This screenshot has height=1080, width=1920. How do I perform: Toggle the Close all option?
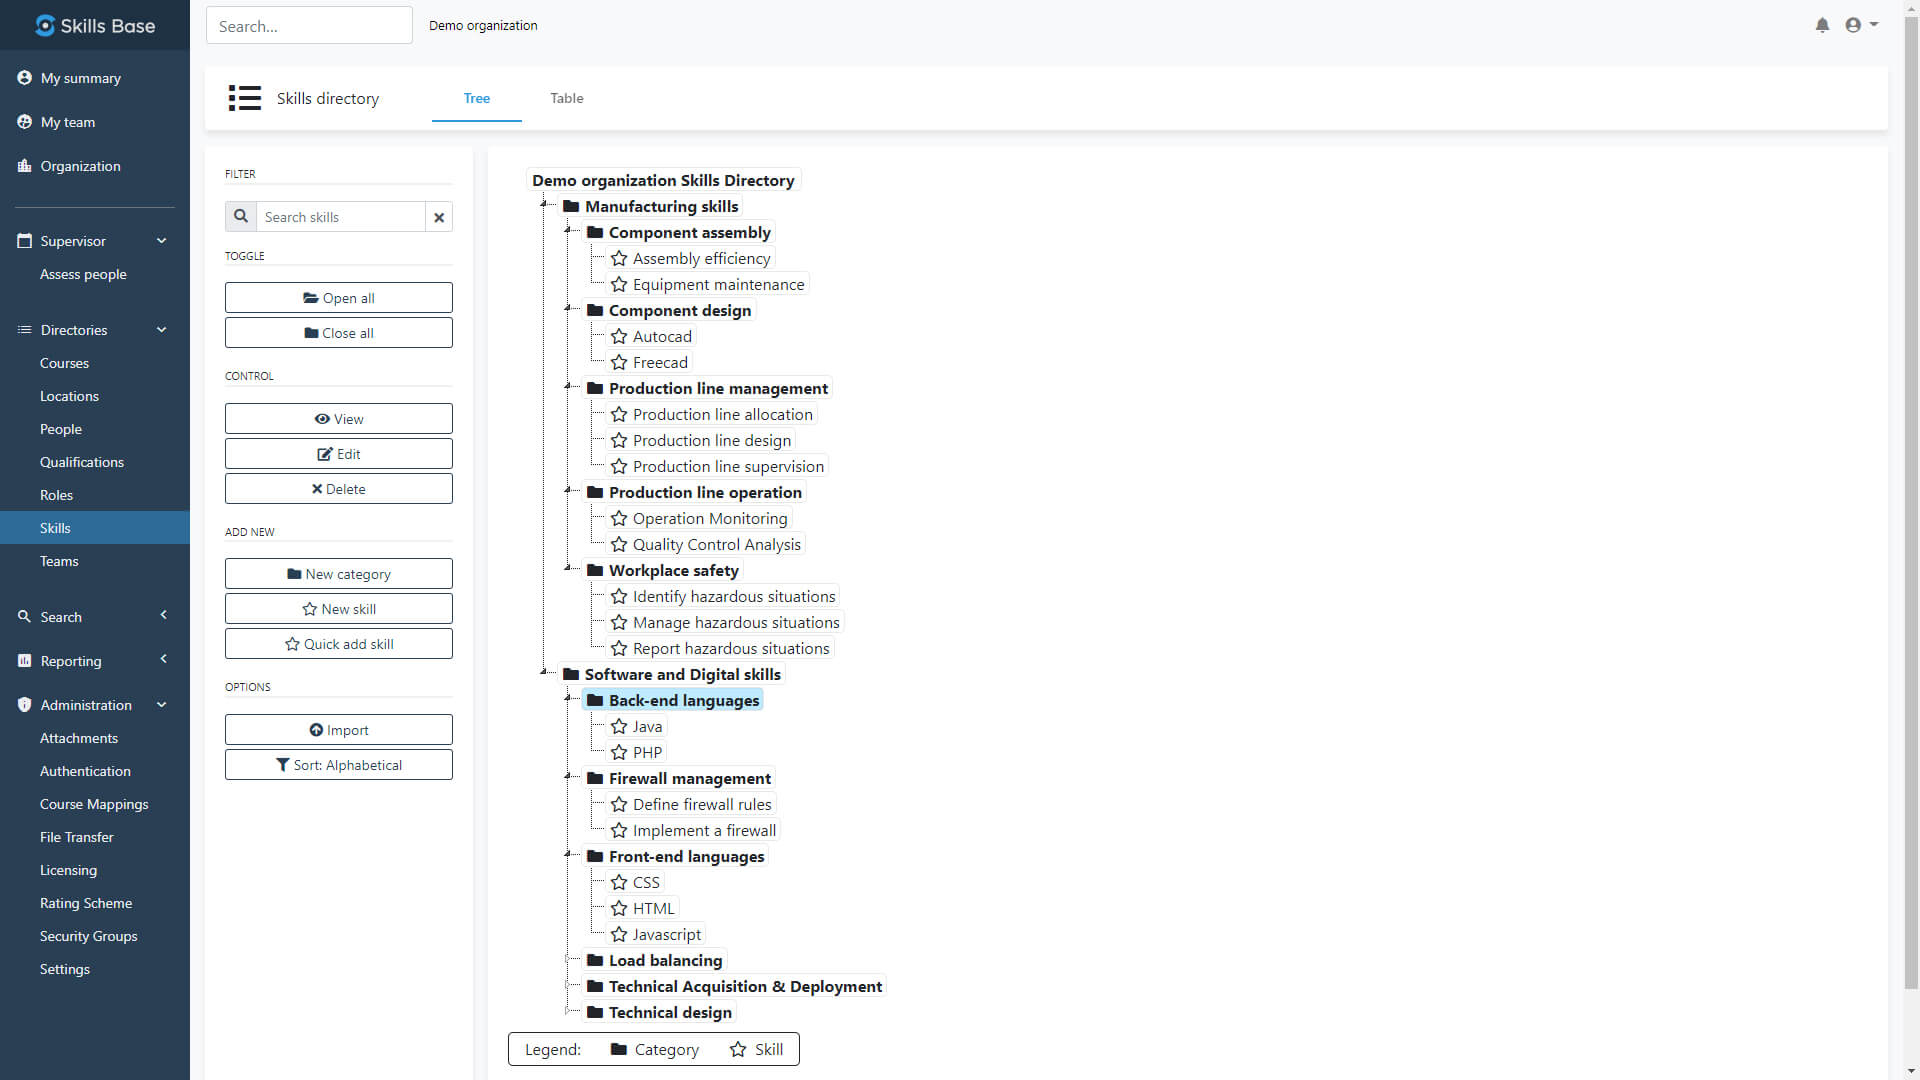click(338, 332)
